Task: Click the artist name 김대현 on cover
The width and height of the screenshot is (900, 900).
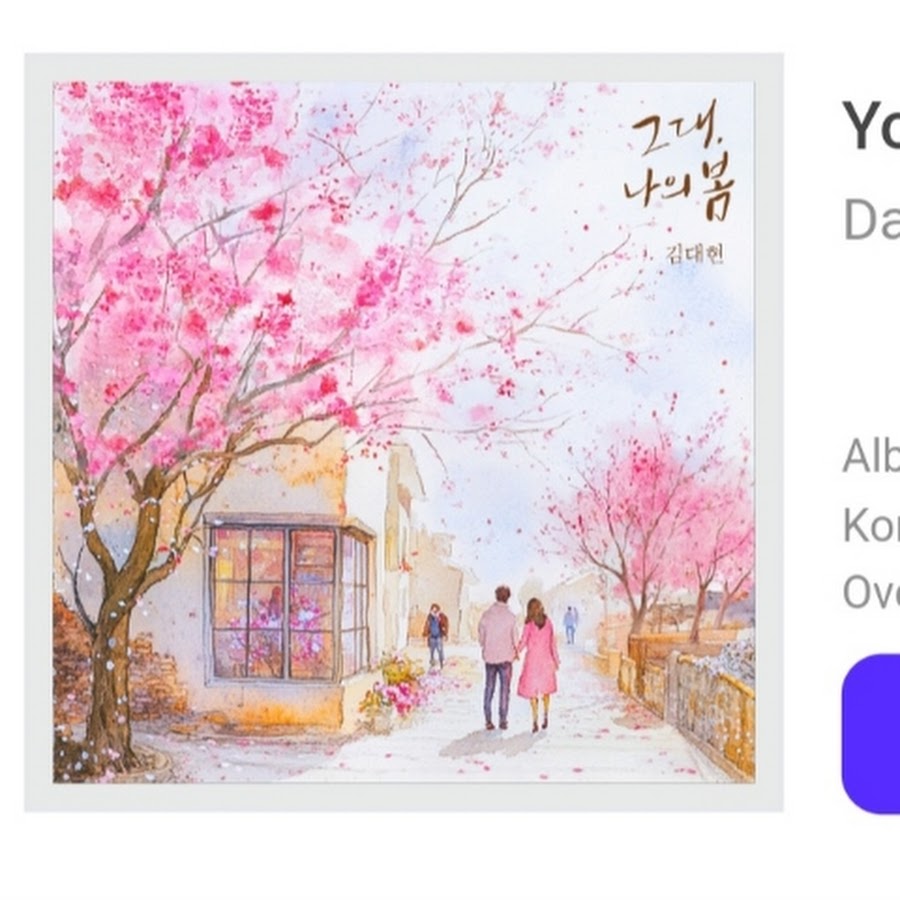Action: coord(695,253)
